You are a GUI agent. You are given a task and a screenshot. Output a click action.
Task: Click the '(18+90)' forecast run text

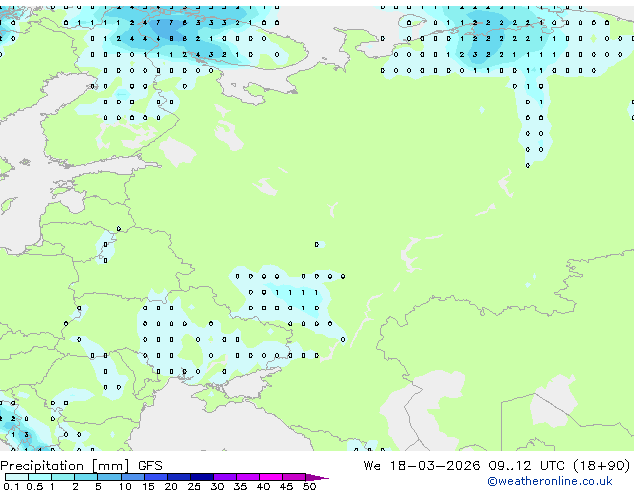[x=602, y=466]
